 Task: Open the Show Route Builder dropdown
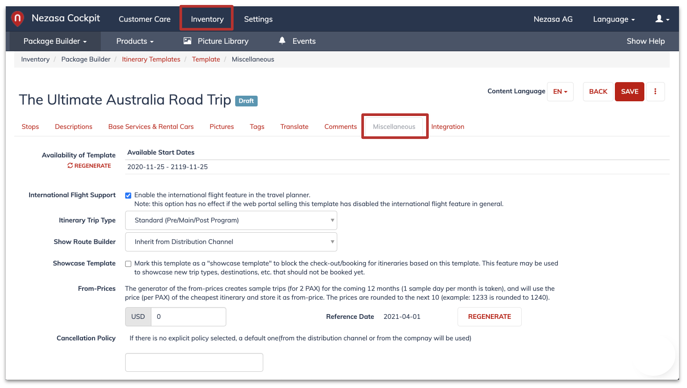pyautogui.click(x=231, y=242)
